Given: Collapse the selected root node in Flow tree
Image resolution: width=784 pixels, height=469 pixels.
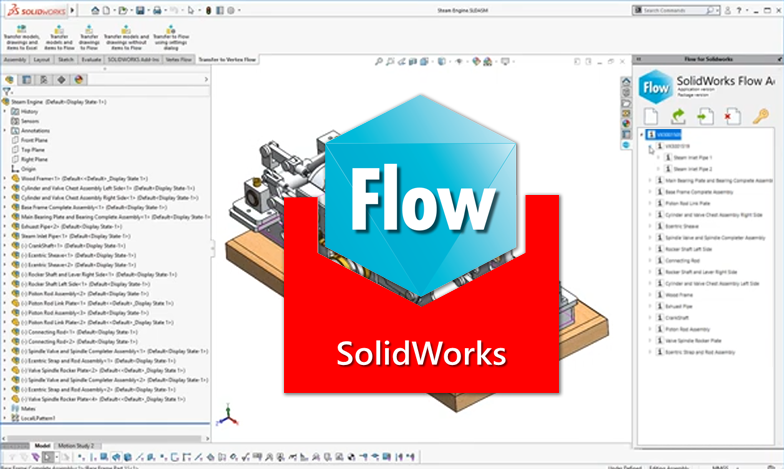Looking at the screenshot, I should 642,134.
